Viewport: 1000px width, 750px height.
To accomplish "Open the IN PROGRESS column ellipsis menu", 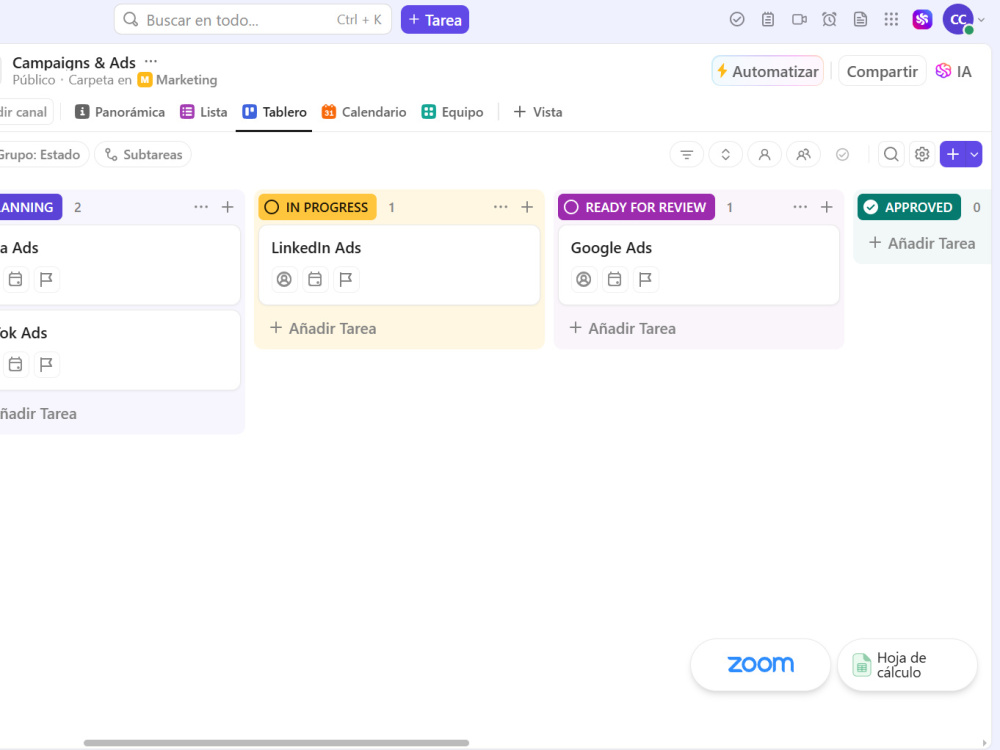I will click(501, 207).
